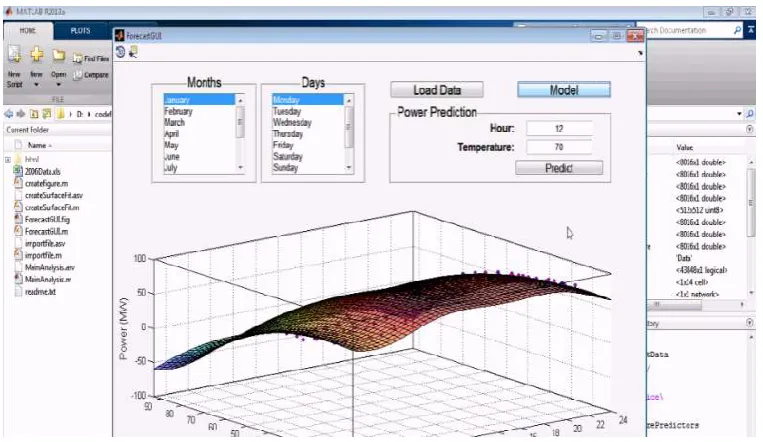Switch to the HOME tab

click(x=27, y=30)
